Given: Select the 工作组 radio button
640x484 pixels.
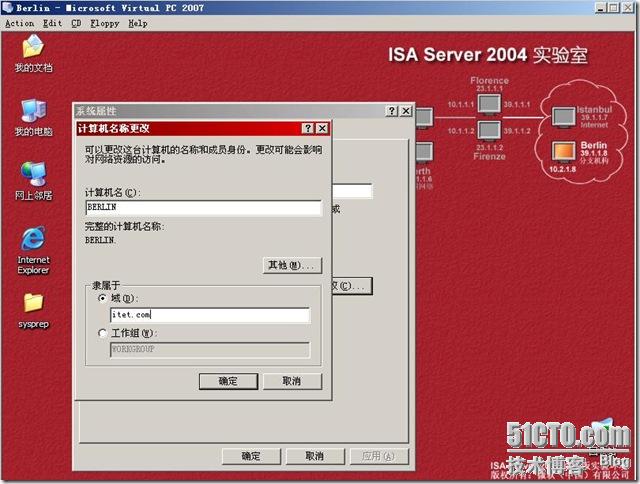Looking at the screenshot, I should (x=103, y=333).
